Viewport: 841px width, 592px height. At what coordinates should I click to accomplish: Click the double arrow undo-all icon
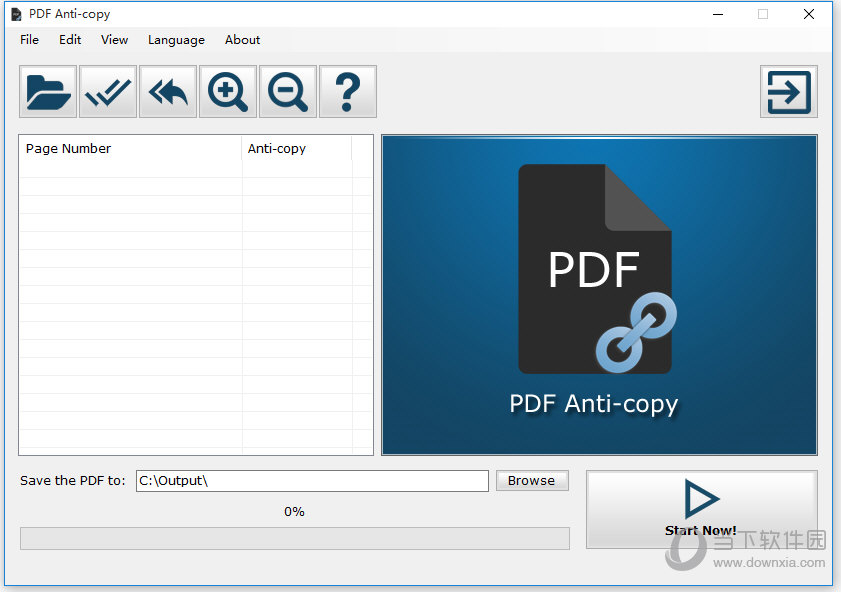point(168,92)
